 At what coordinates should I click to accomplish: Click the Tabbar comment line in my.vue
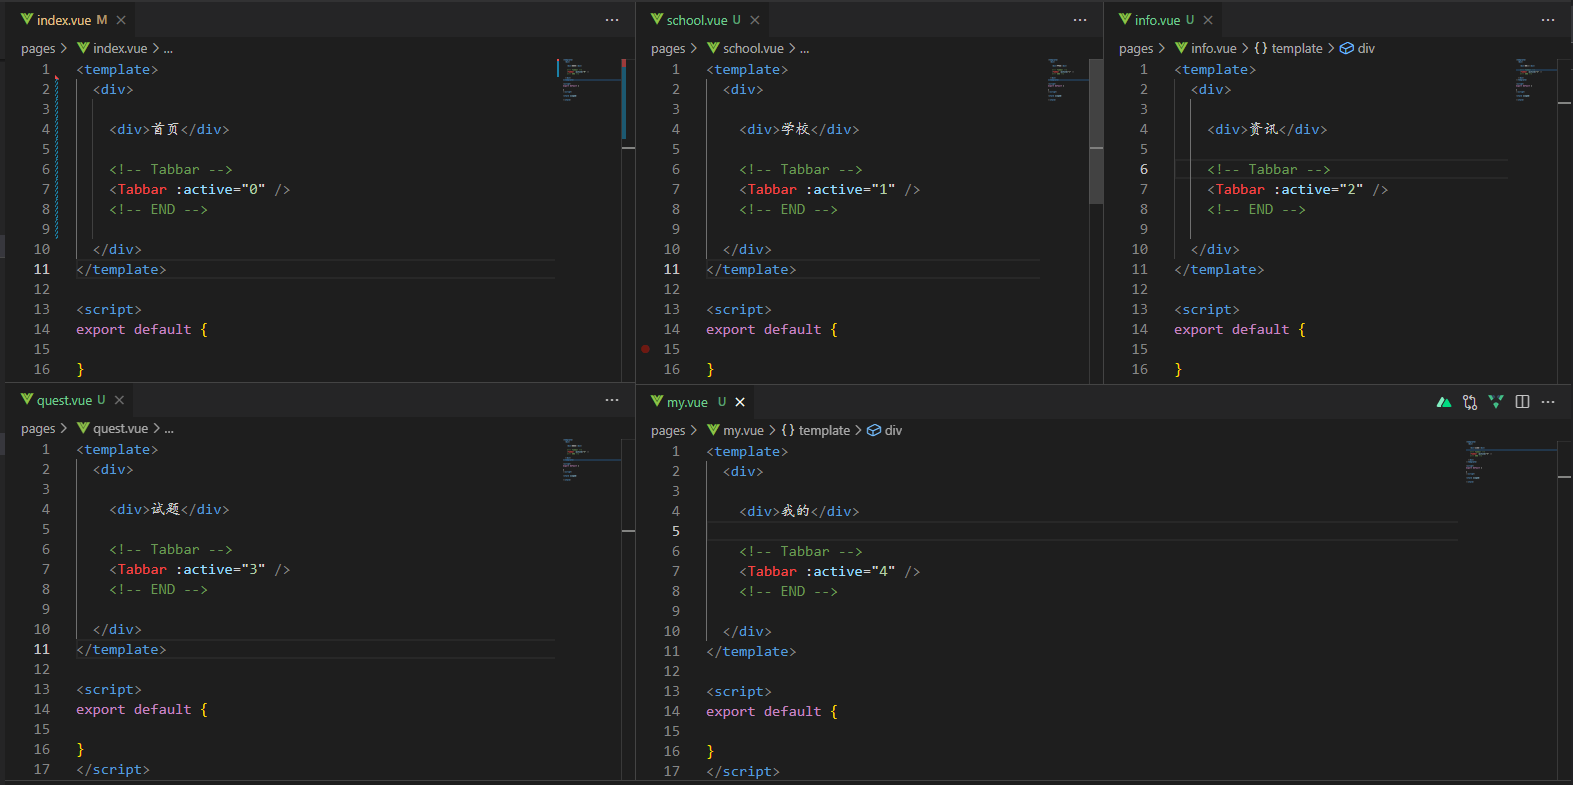pos(801,551)
